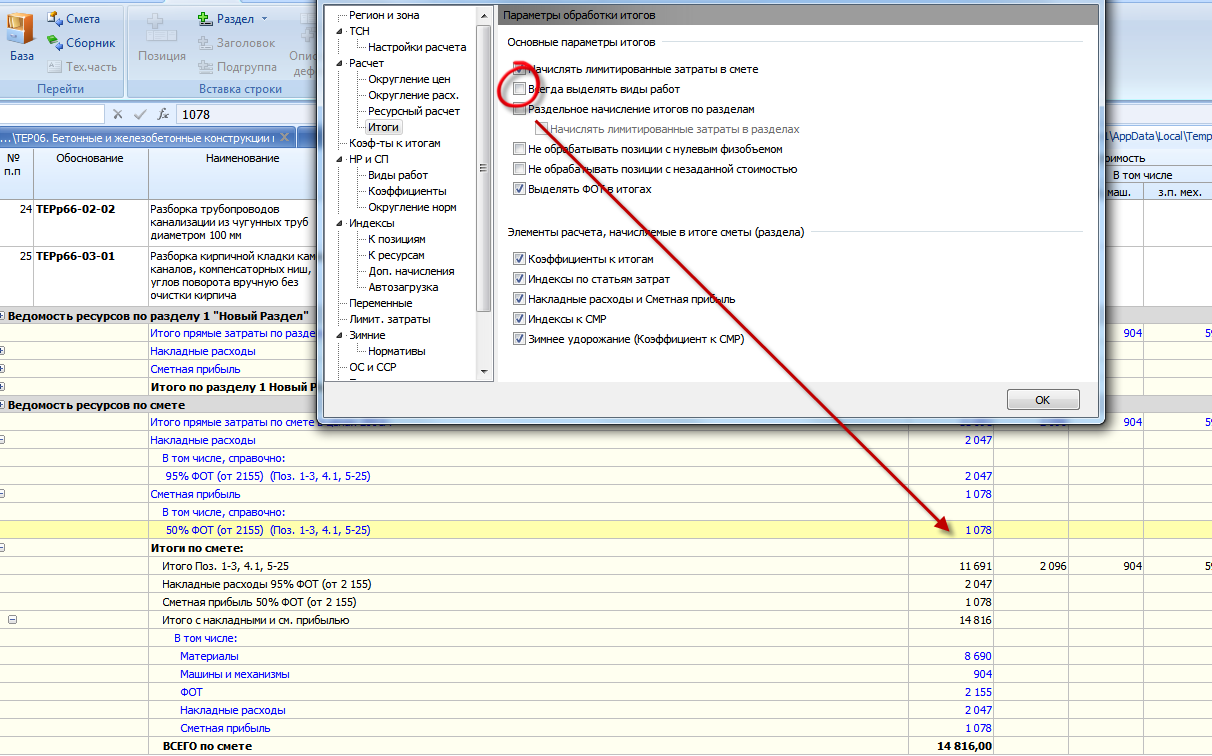Select Настройки расчета in settings tree

pos(417,47)
